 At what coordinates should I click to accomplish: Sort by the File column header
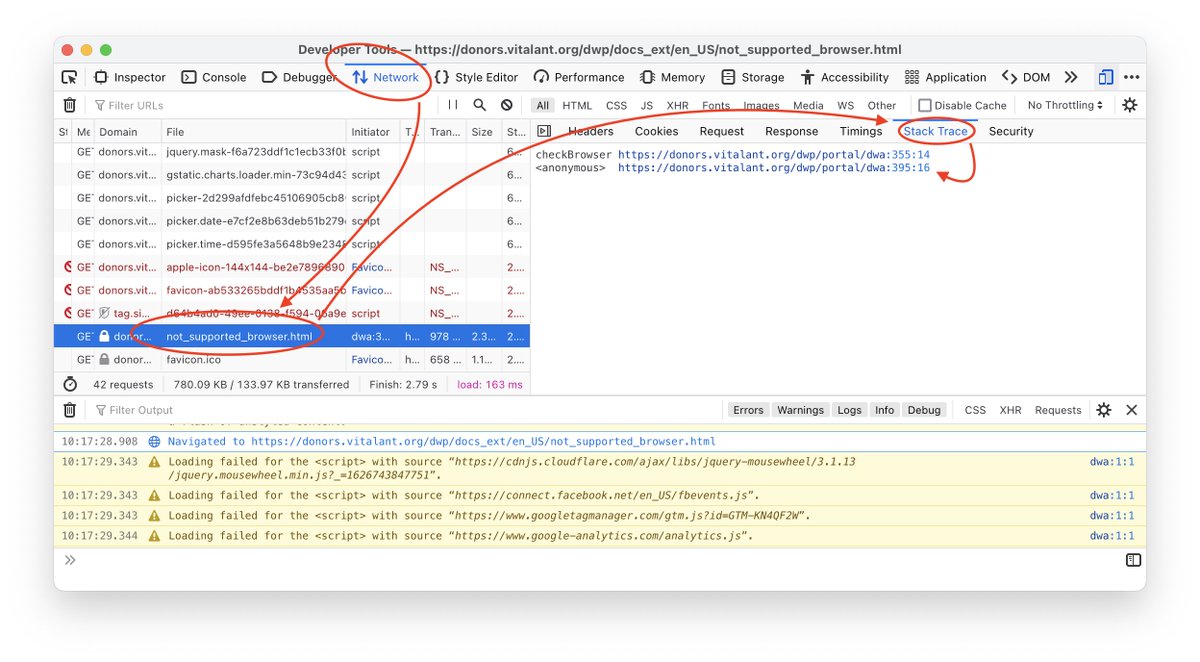click(x=254, y=132)
